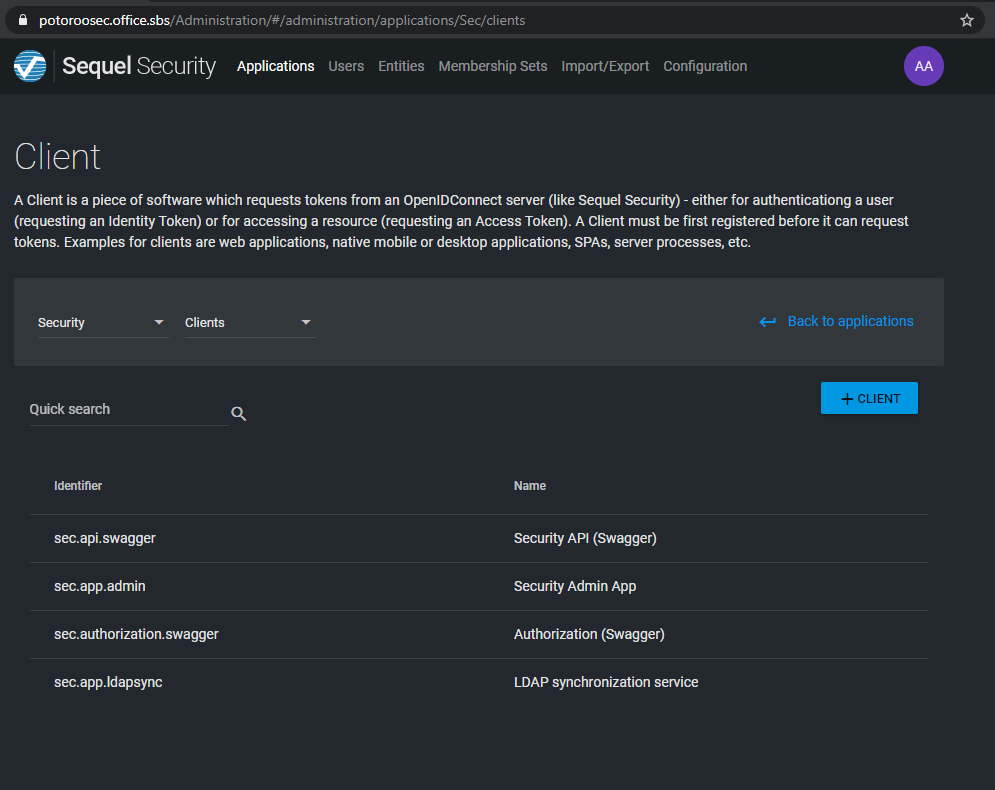The width and height of the screenshot is (995, 790).
Task: Bookmark page with the star icon
Action: pos(966,20)
